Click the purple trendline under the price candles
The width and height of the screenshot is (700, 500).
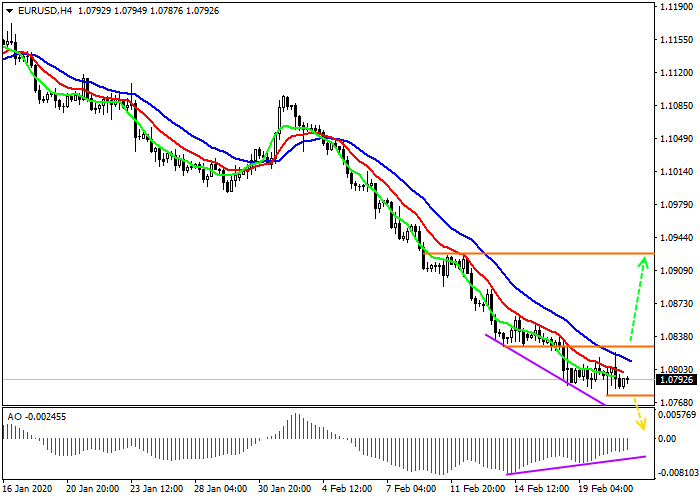pos(545,369)
